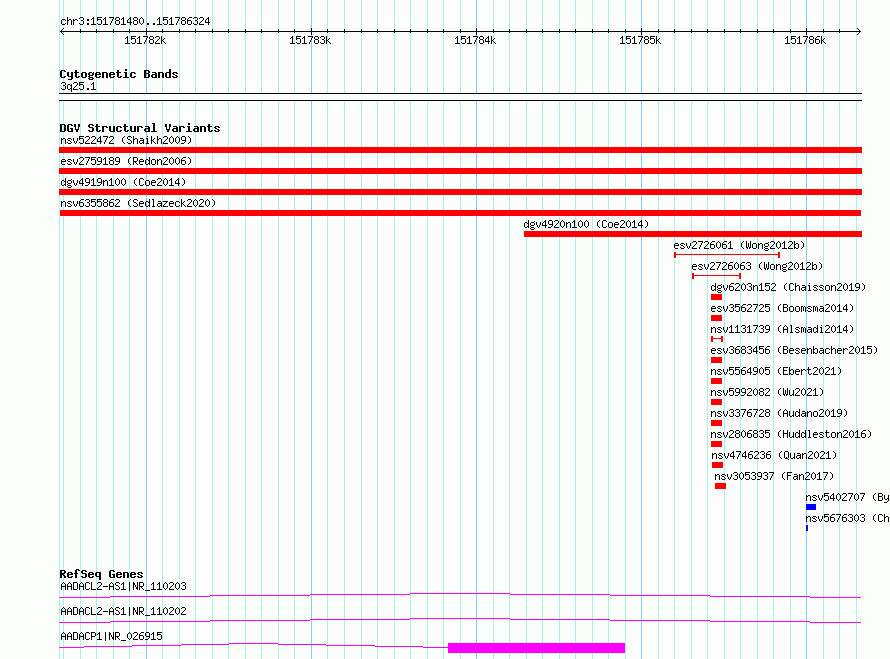Viewport: 890px width, 659px height.
Task: Click the 151786k ruler tick label
Action: tap(805, 40)
